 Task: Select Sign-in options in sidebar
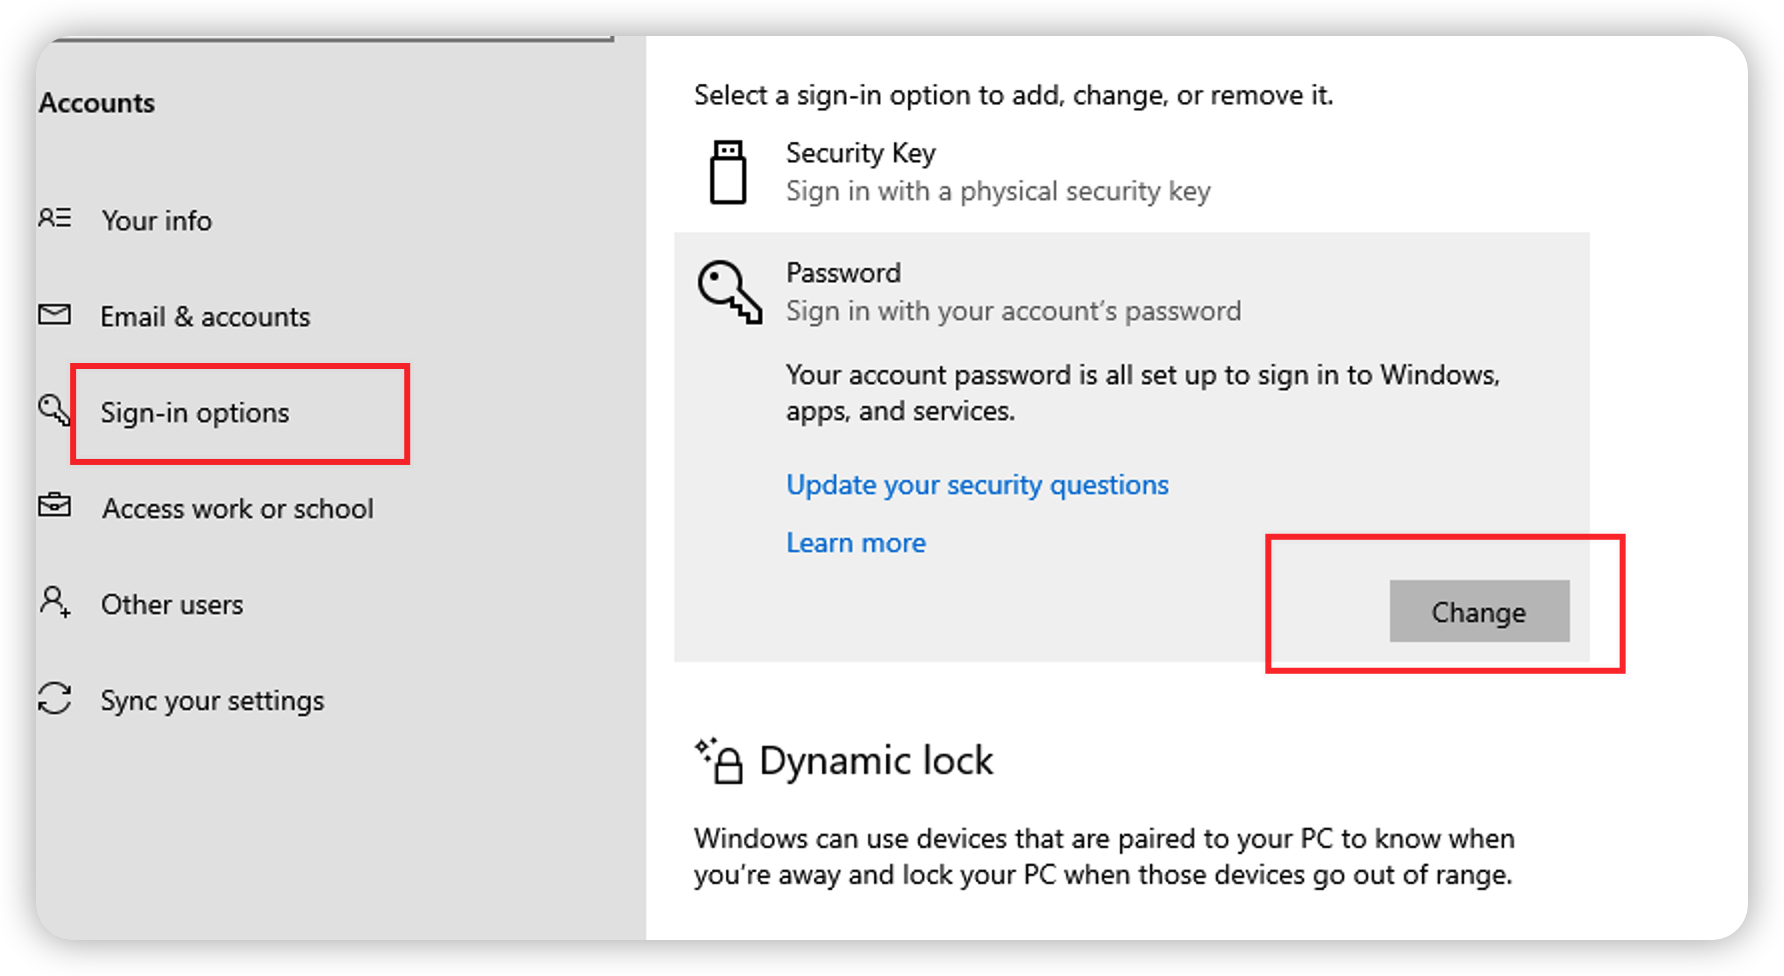click(195, 413)
